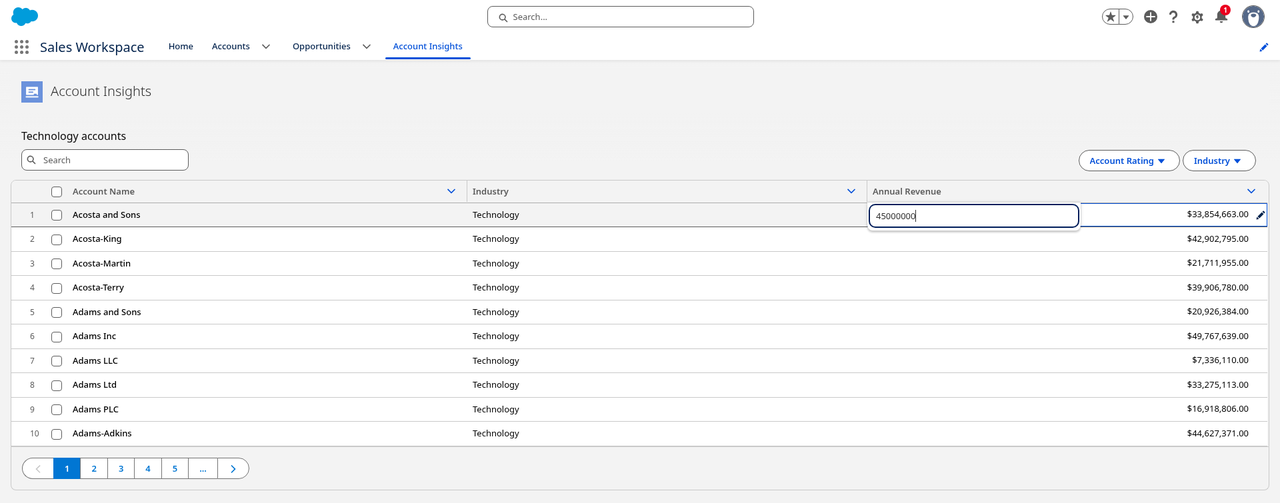Click the Sales Workspace app name

coord(92,47)
